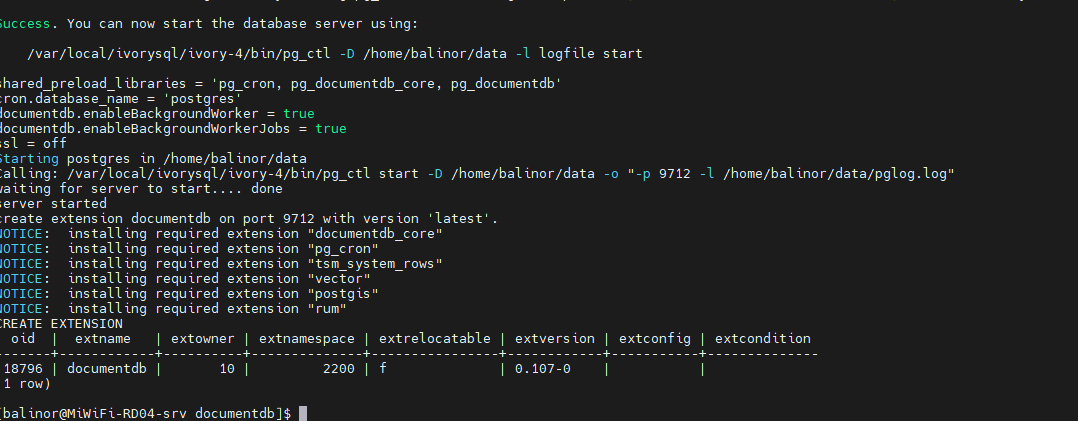This screenshot has width=1078, height=421.
Task: Click the "waiting for server to start" line
Action: 140,188
